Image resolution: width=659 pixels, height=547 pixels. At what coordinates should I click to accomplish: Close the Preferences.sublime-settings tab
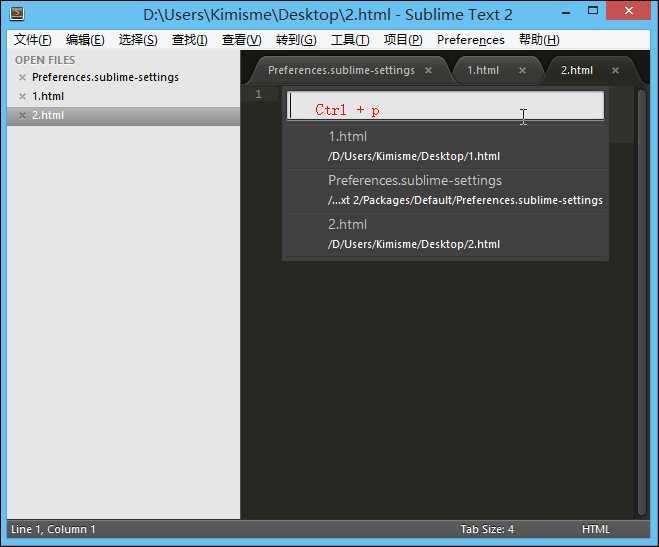click(428, 70)
